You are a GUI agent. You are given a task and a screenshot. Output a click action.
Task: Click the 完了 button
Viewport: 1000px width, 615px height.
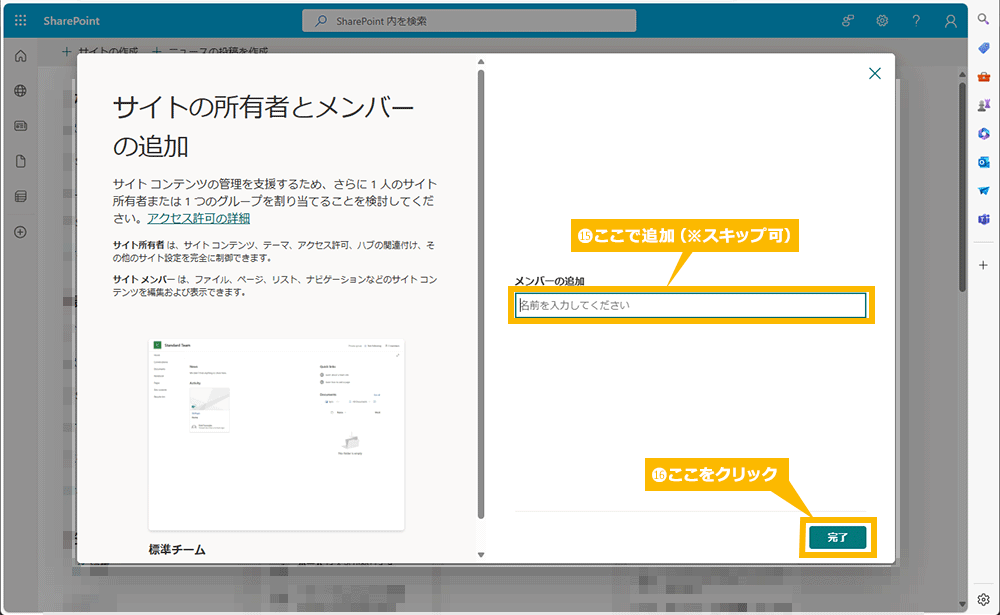tap(837, 538)
